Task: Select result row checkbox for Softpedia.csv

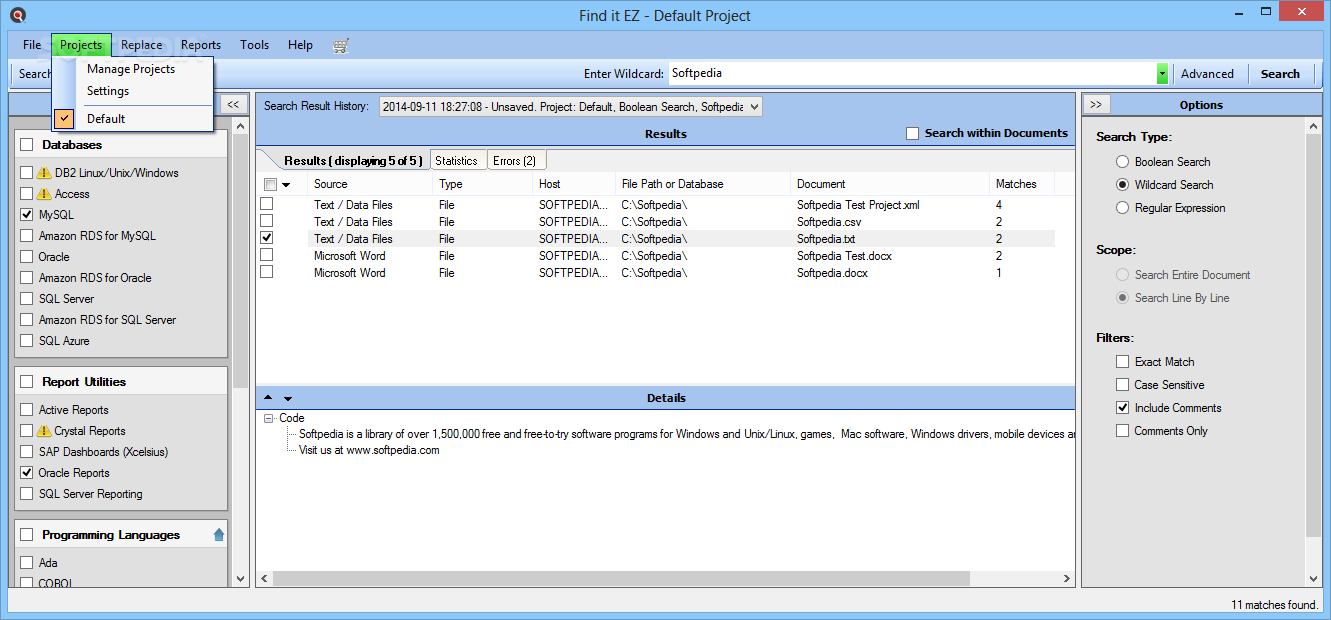Action: click(x=267, y=221)
